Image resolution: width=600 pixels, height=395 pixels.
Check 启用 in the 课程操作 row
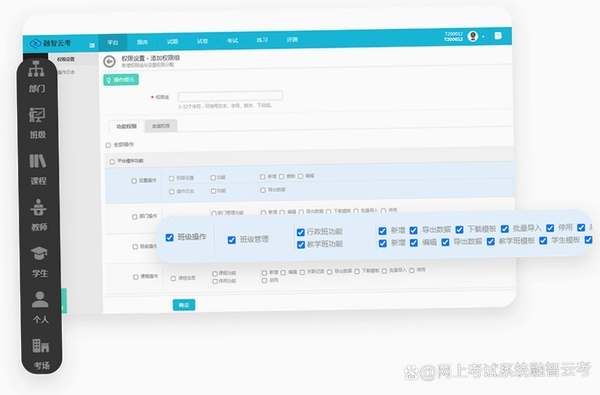tap(264, 281)
